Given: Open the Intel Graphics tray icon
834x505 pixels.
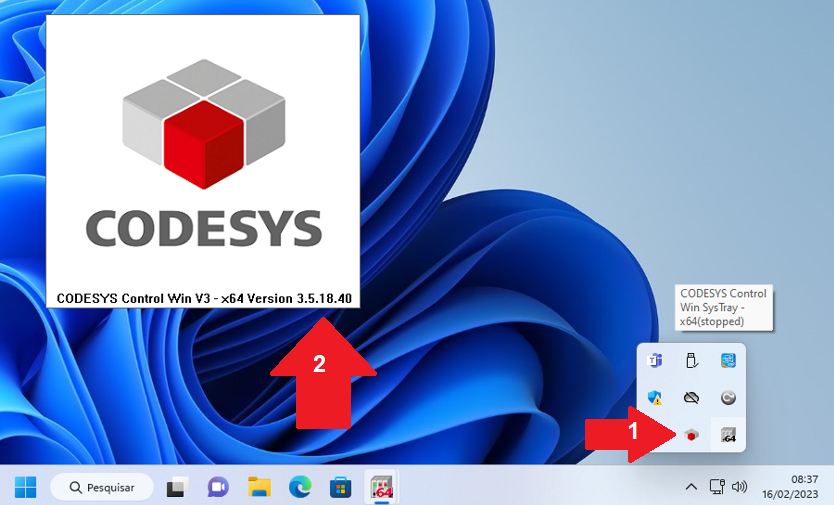Looking at the screenshot, I should [x=728, y=360].
